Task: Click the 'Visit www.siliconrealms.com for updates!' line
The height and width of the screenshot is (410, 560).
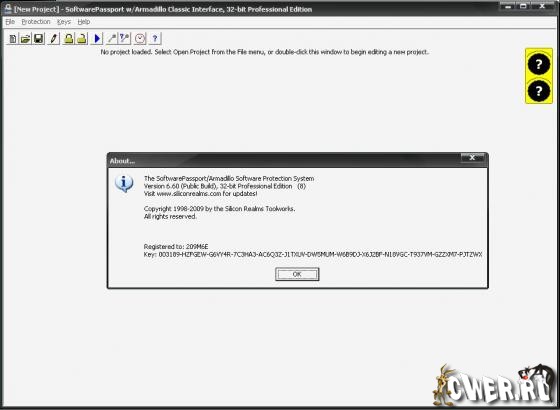Action: (200, 194)
